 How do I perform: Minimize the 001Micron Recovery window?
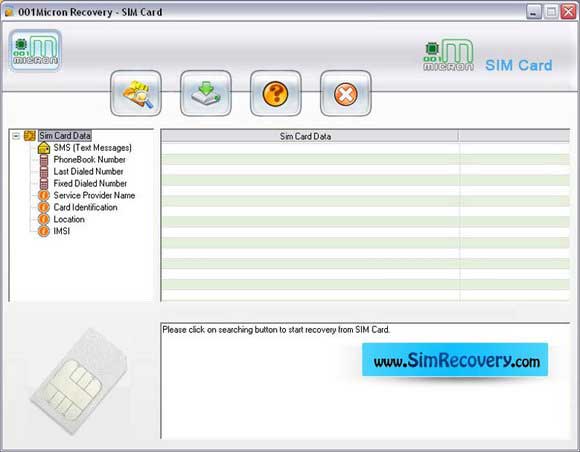tap(534, 12)
